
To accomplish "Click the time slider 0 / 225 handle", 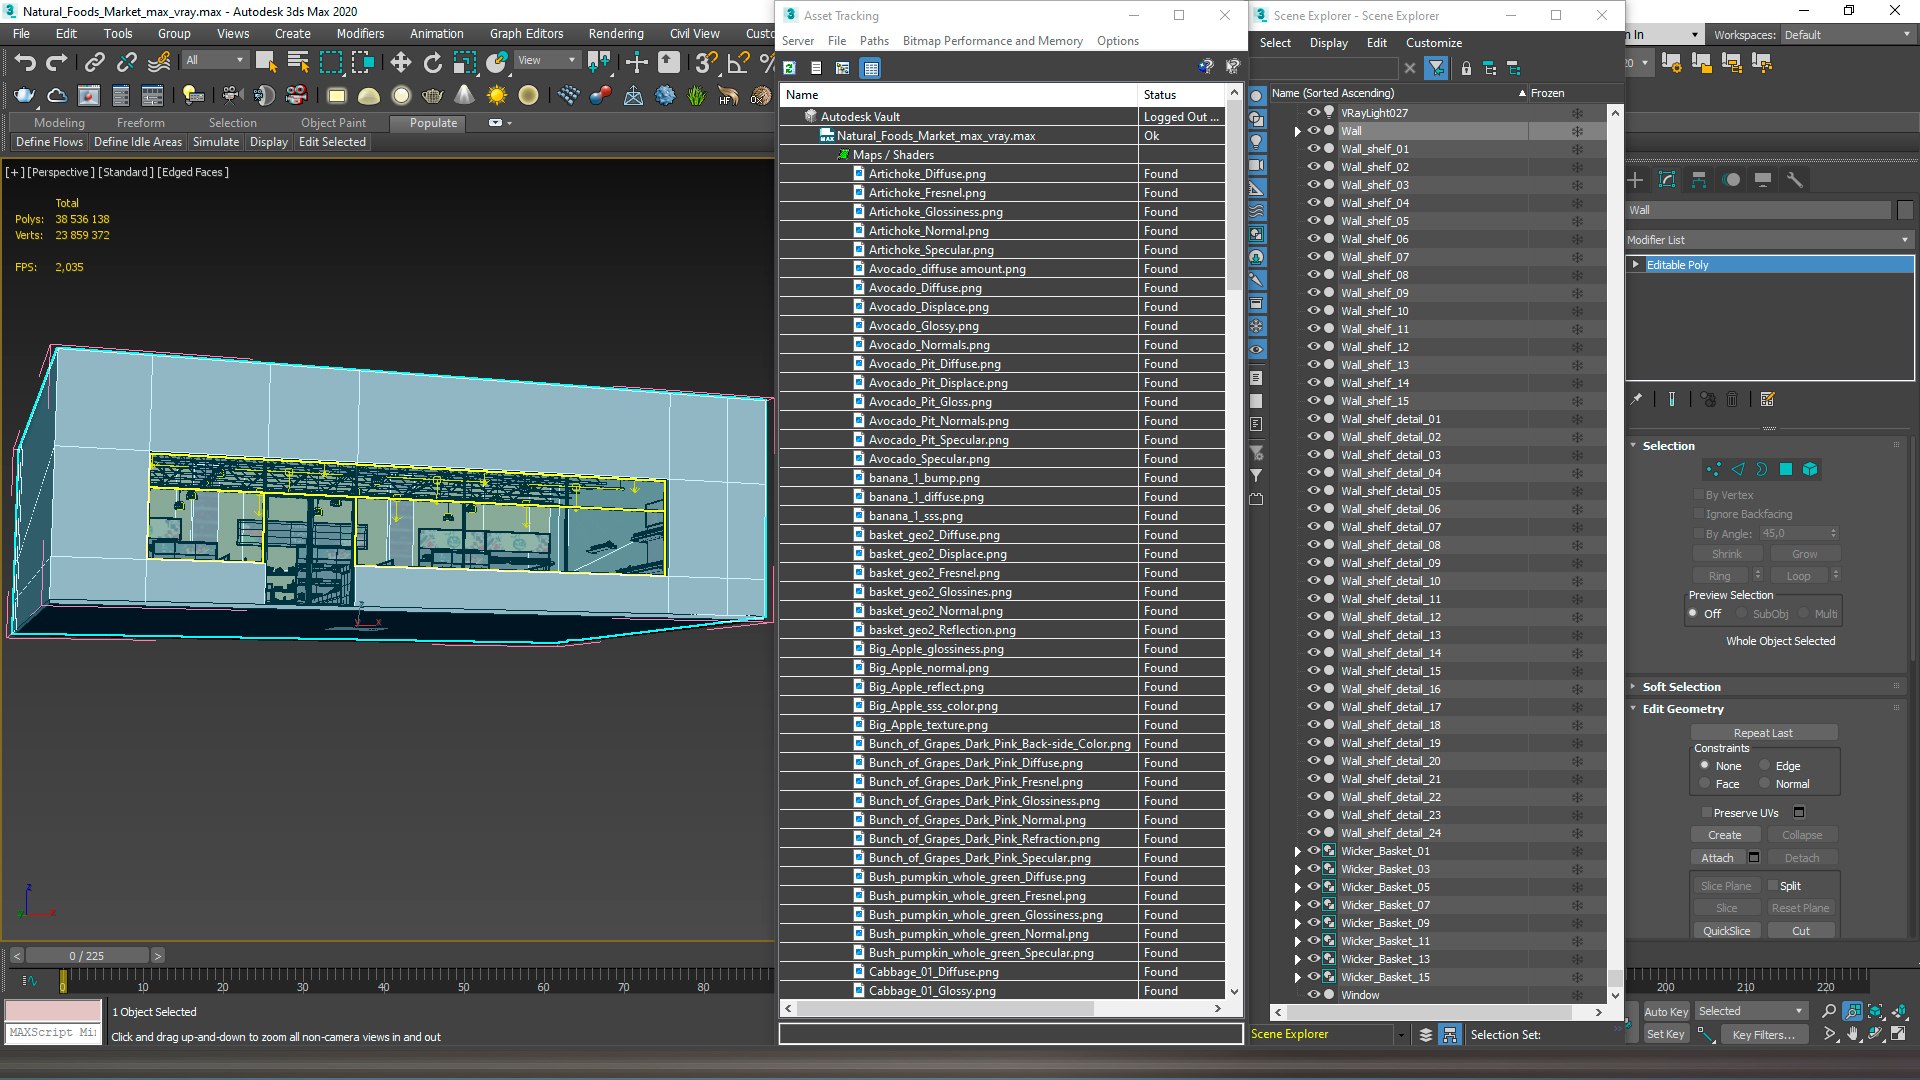I will tap(87, 956).
